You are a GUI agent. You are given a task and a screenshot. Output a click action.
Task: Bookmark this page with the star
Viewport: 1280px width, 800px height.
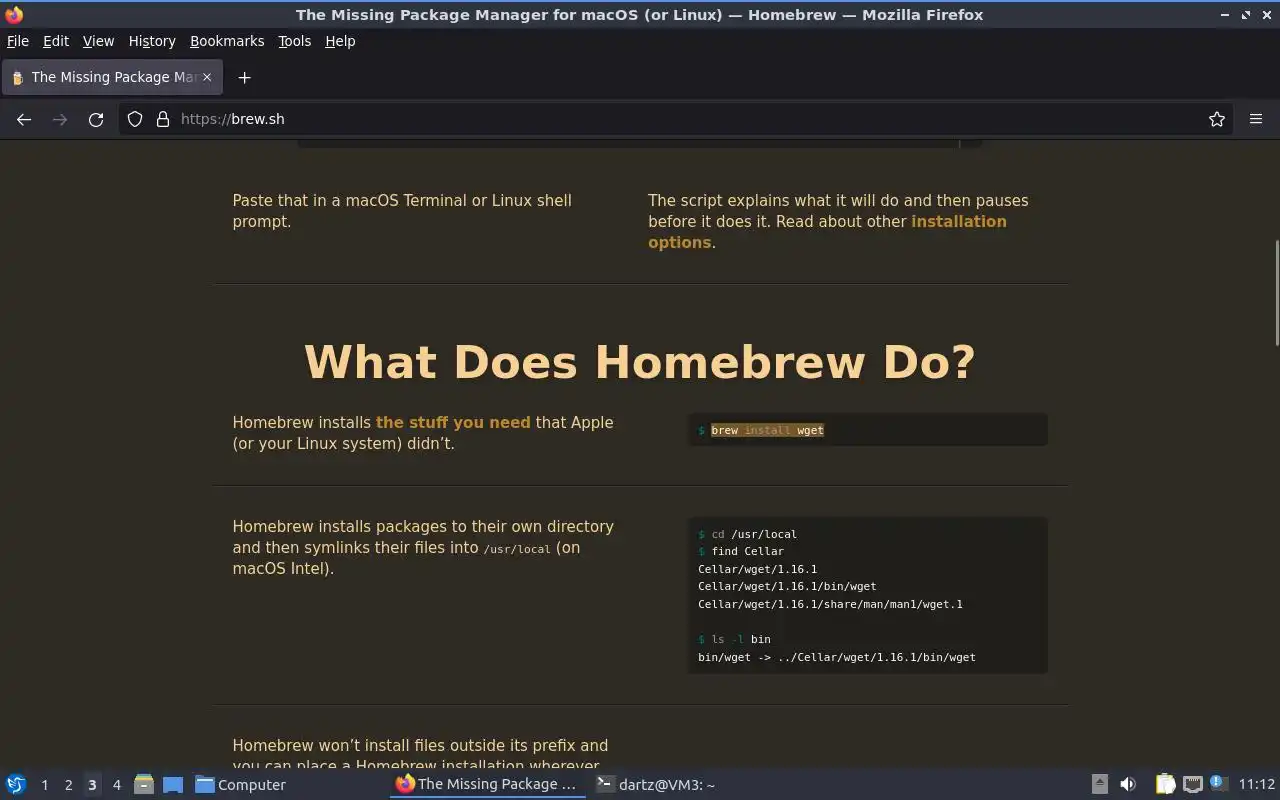[x=1217, y=119]
